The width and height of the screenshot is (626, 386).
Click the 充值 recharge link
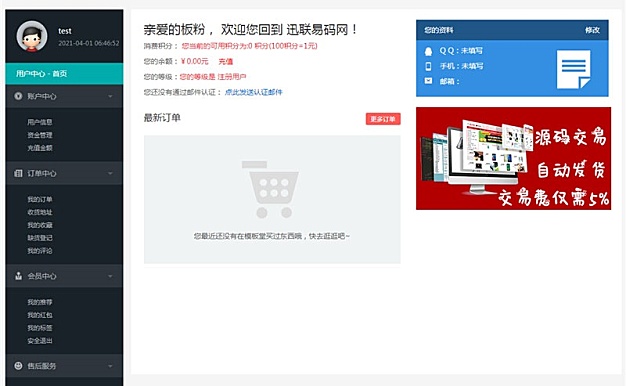[x=226, y=61]
